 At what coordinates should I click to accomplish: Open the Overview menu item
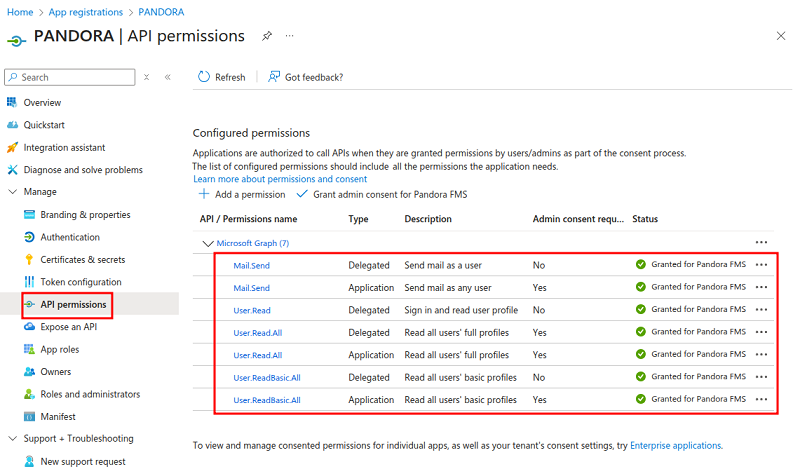[x=42, y=103]
